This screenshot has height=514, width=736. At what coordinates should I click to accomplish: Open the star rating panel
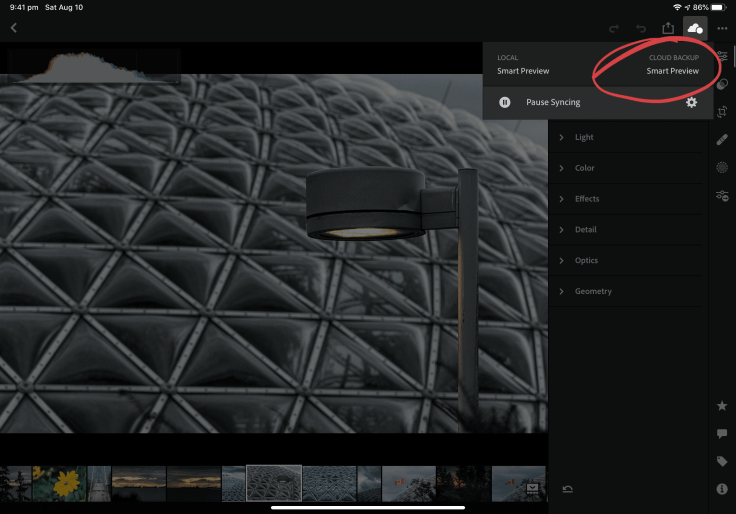(722, 406)
